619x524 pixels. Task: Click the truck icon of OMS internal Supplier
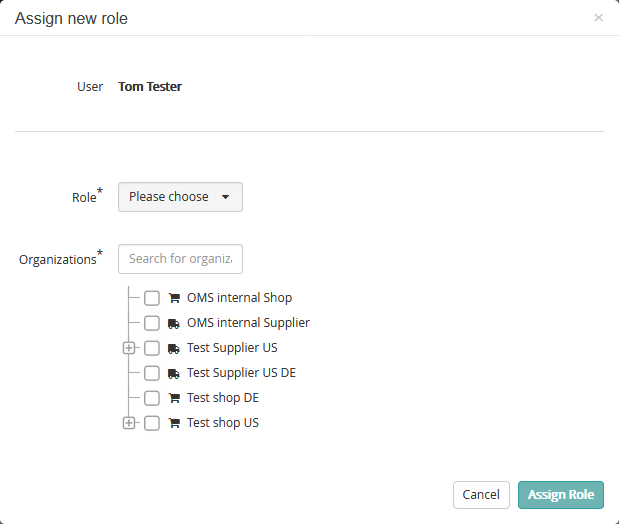[174, 324]
